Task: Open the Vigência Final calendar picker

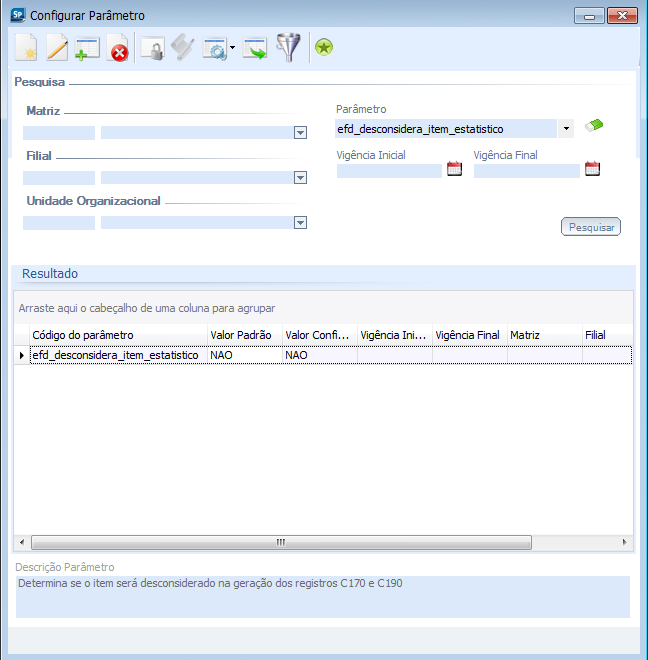Action: pyautogui.click(x=592, y=169)
